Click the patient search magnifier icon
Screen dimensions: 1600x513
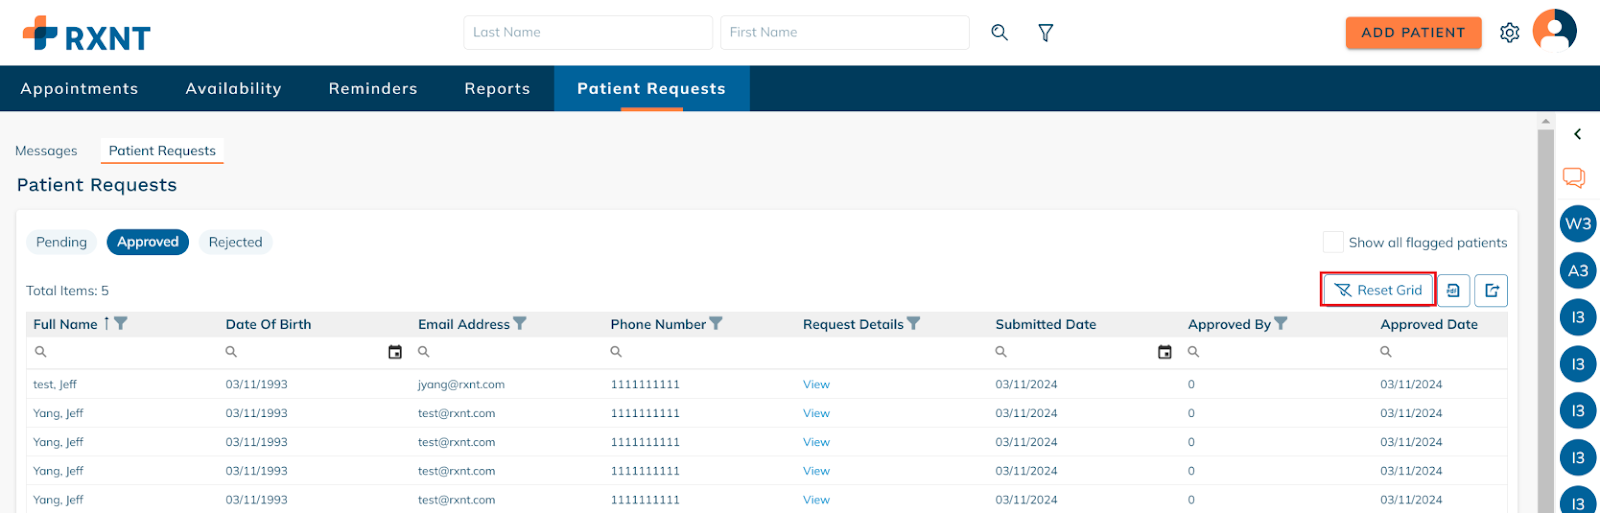pyautogui.click(x=999, y=32)
